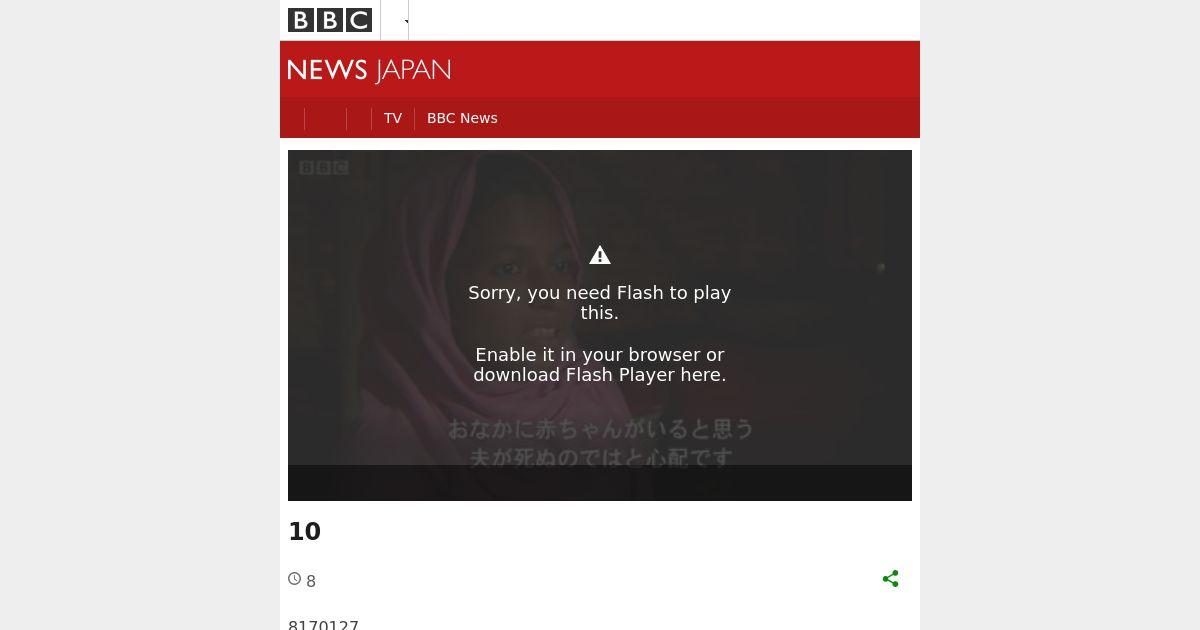Click the Enable it in your browser text

point(600,355)
